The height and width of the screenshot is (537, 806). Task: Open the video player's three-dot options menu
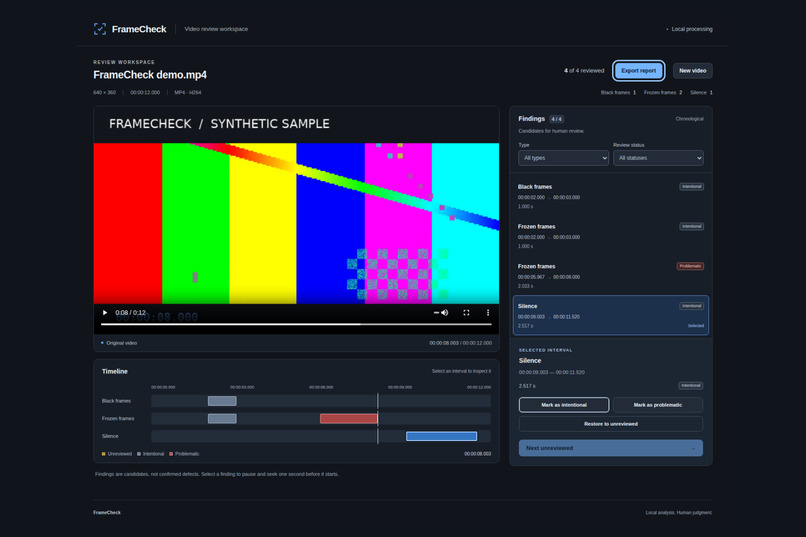pos(488,312)
